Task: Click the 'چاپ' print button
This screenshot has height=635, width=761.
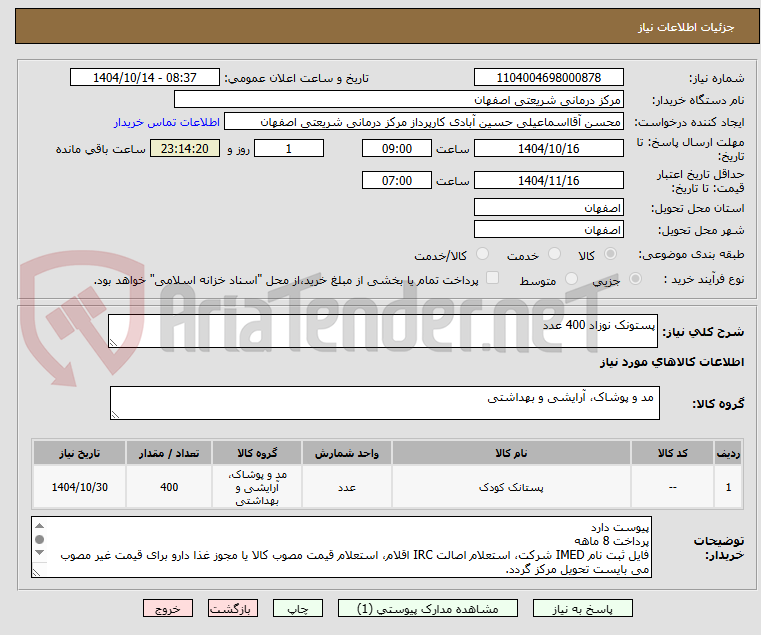Action: [x=298, y=608]
